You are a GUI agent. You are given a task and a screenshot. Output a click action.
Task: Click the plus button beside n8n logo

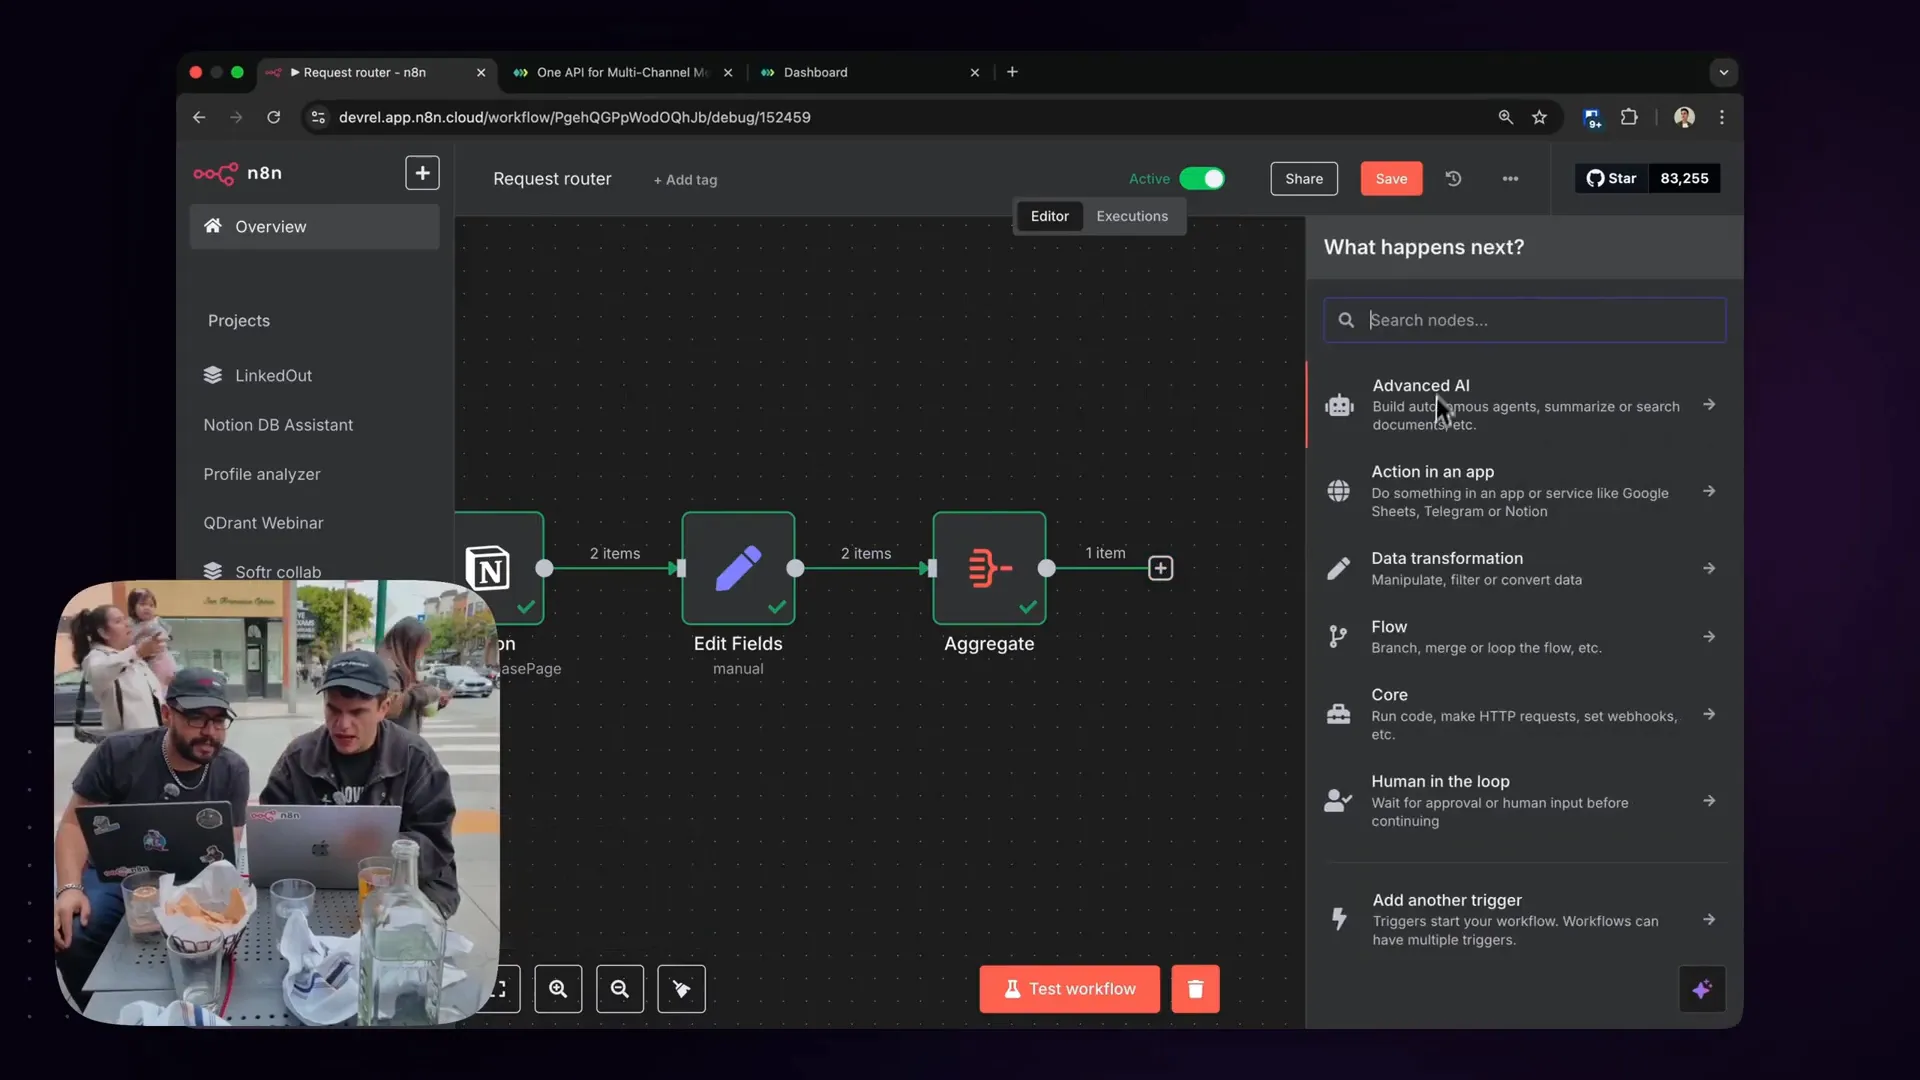pos(422,173)
